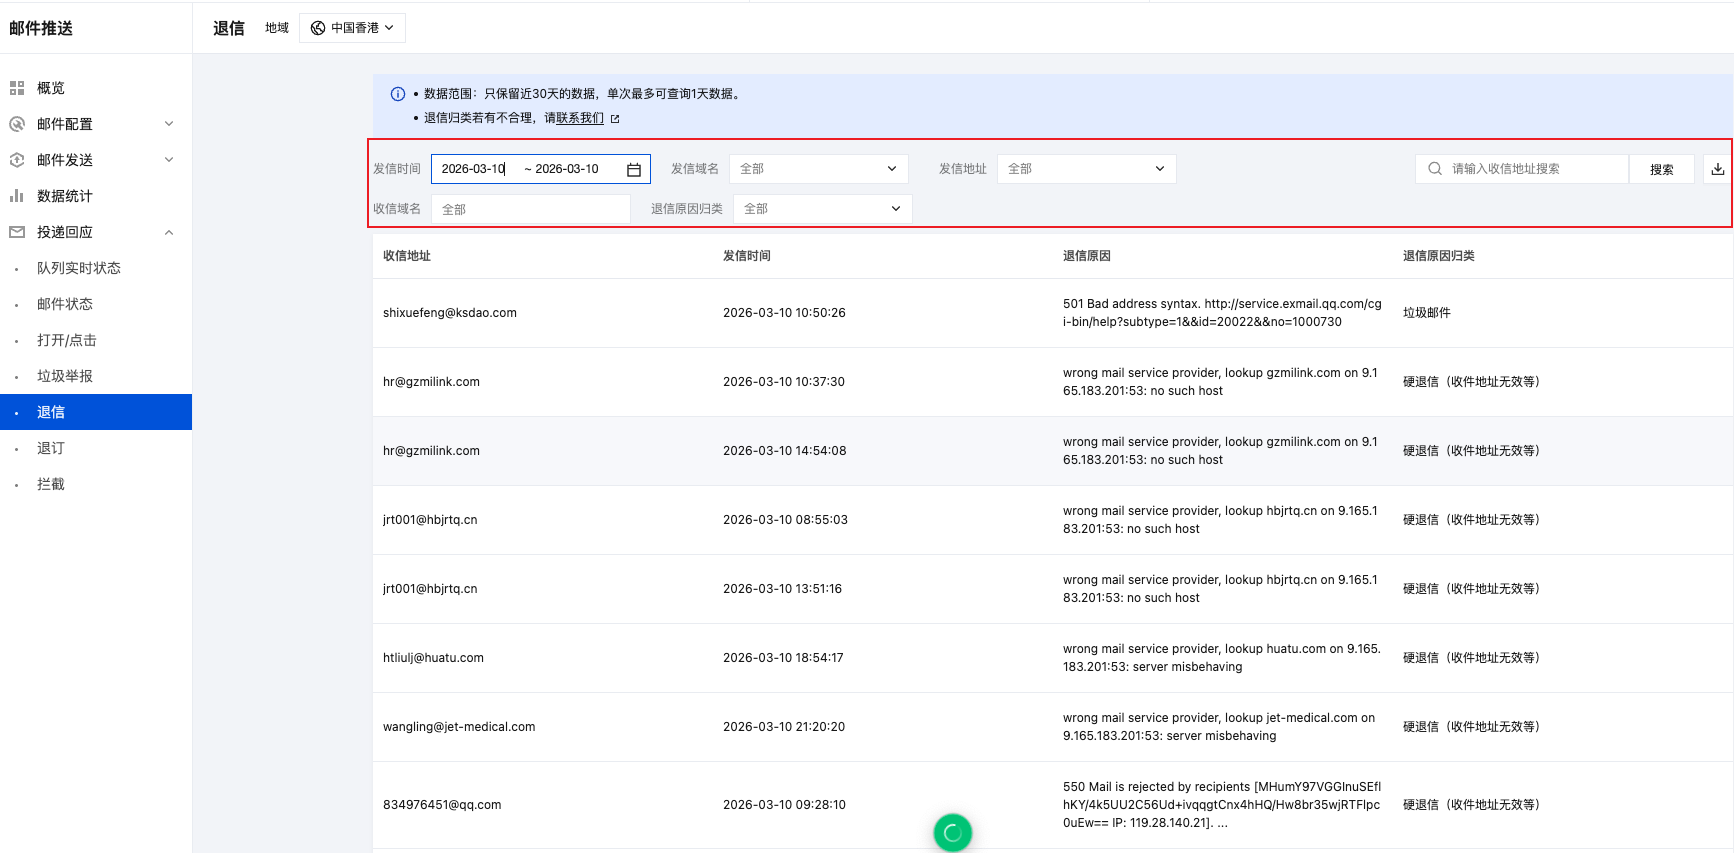Follow the 联系我们 link
This screenshot has height=853, width=1734.
[x=580, y=118]
